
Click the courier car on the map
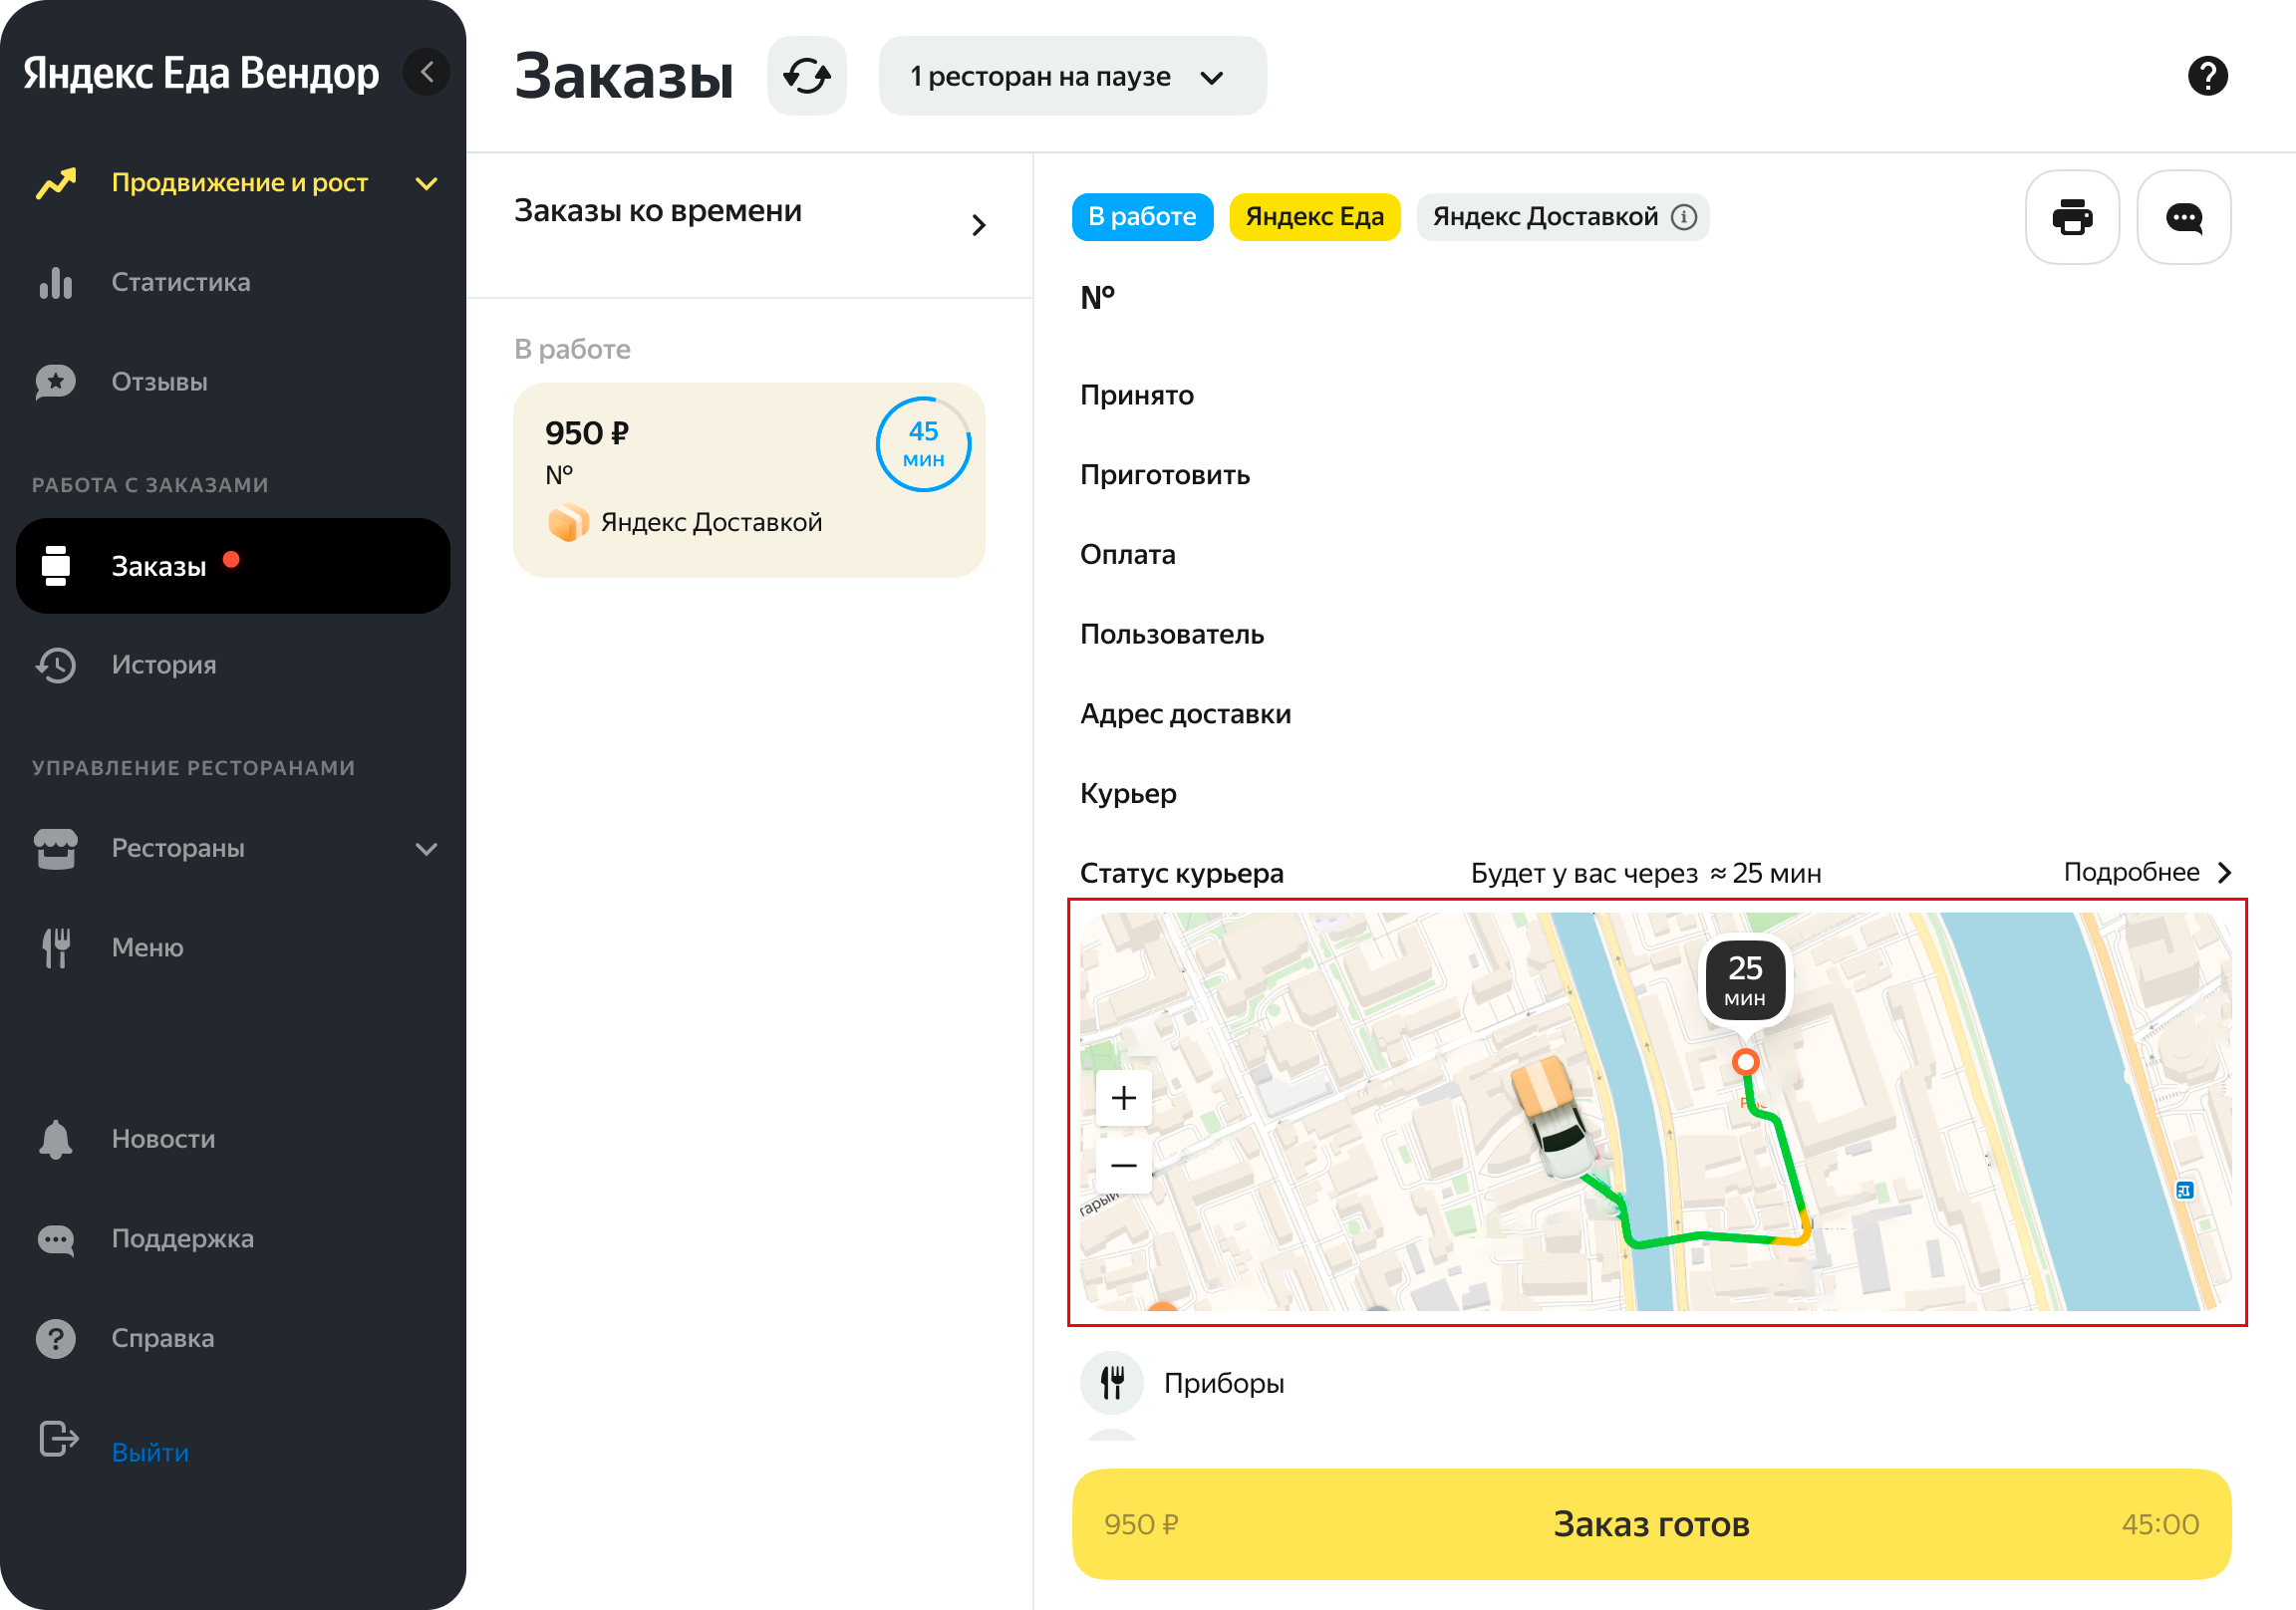(x=1554, y=1117)
